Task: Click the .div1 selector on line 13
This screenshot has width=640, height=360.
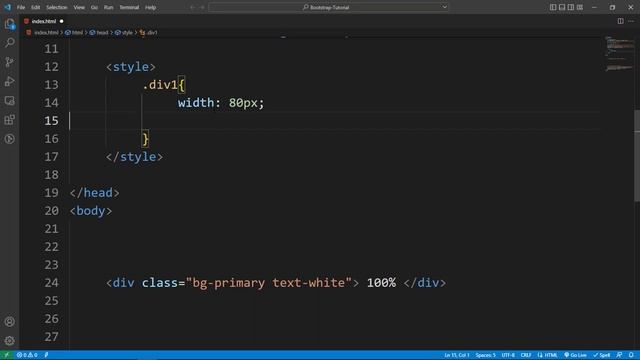Action: 160,85
